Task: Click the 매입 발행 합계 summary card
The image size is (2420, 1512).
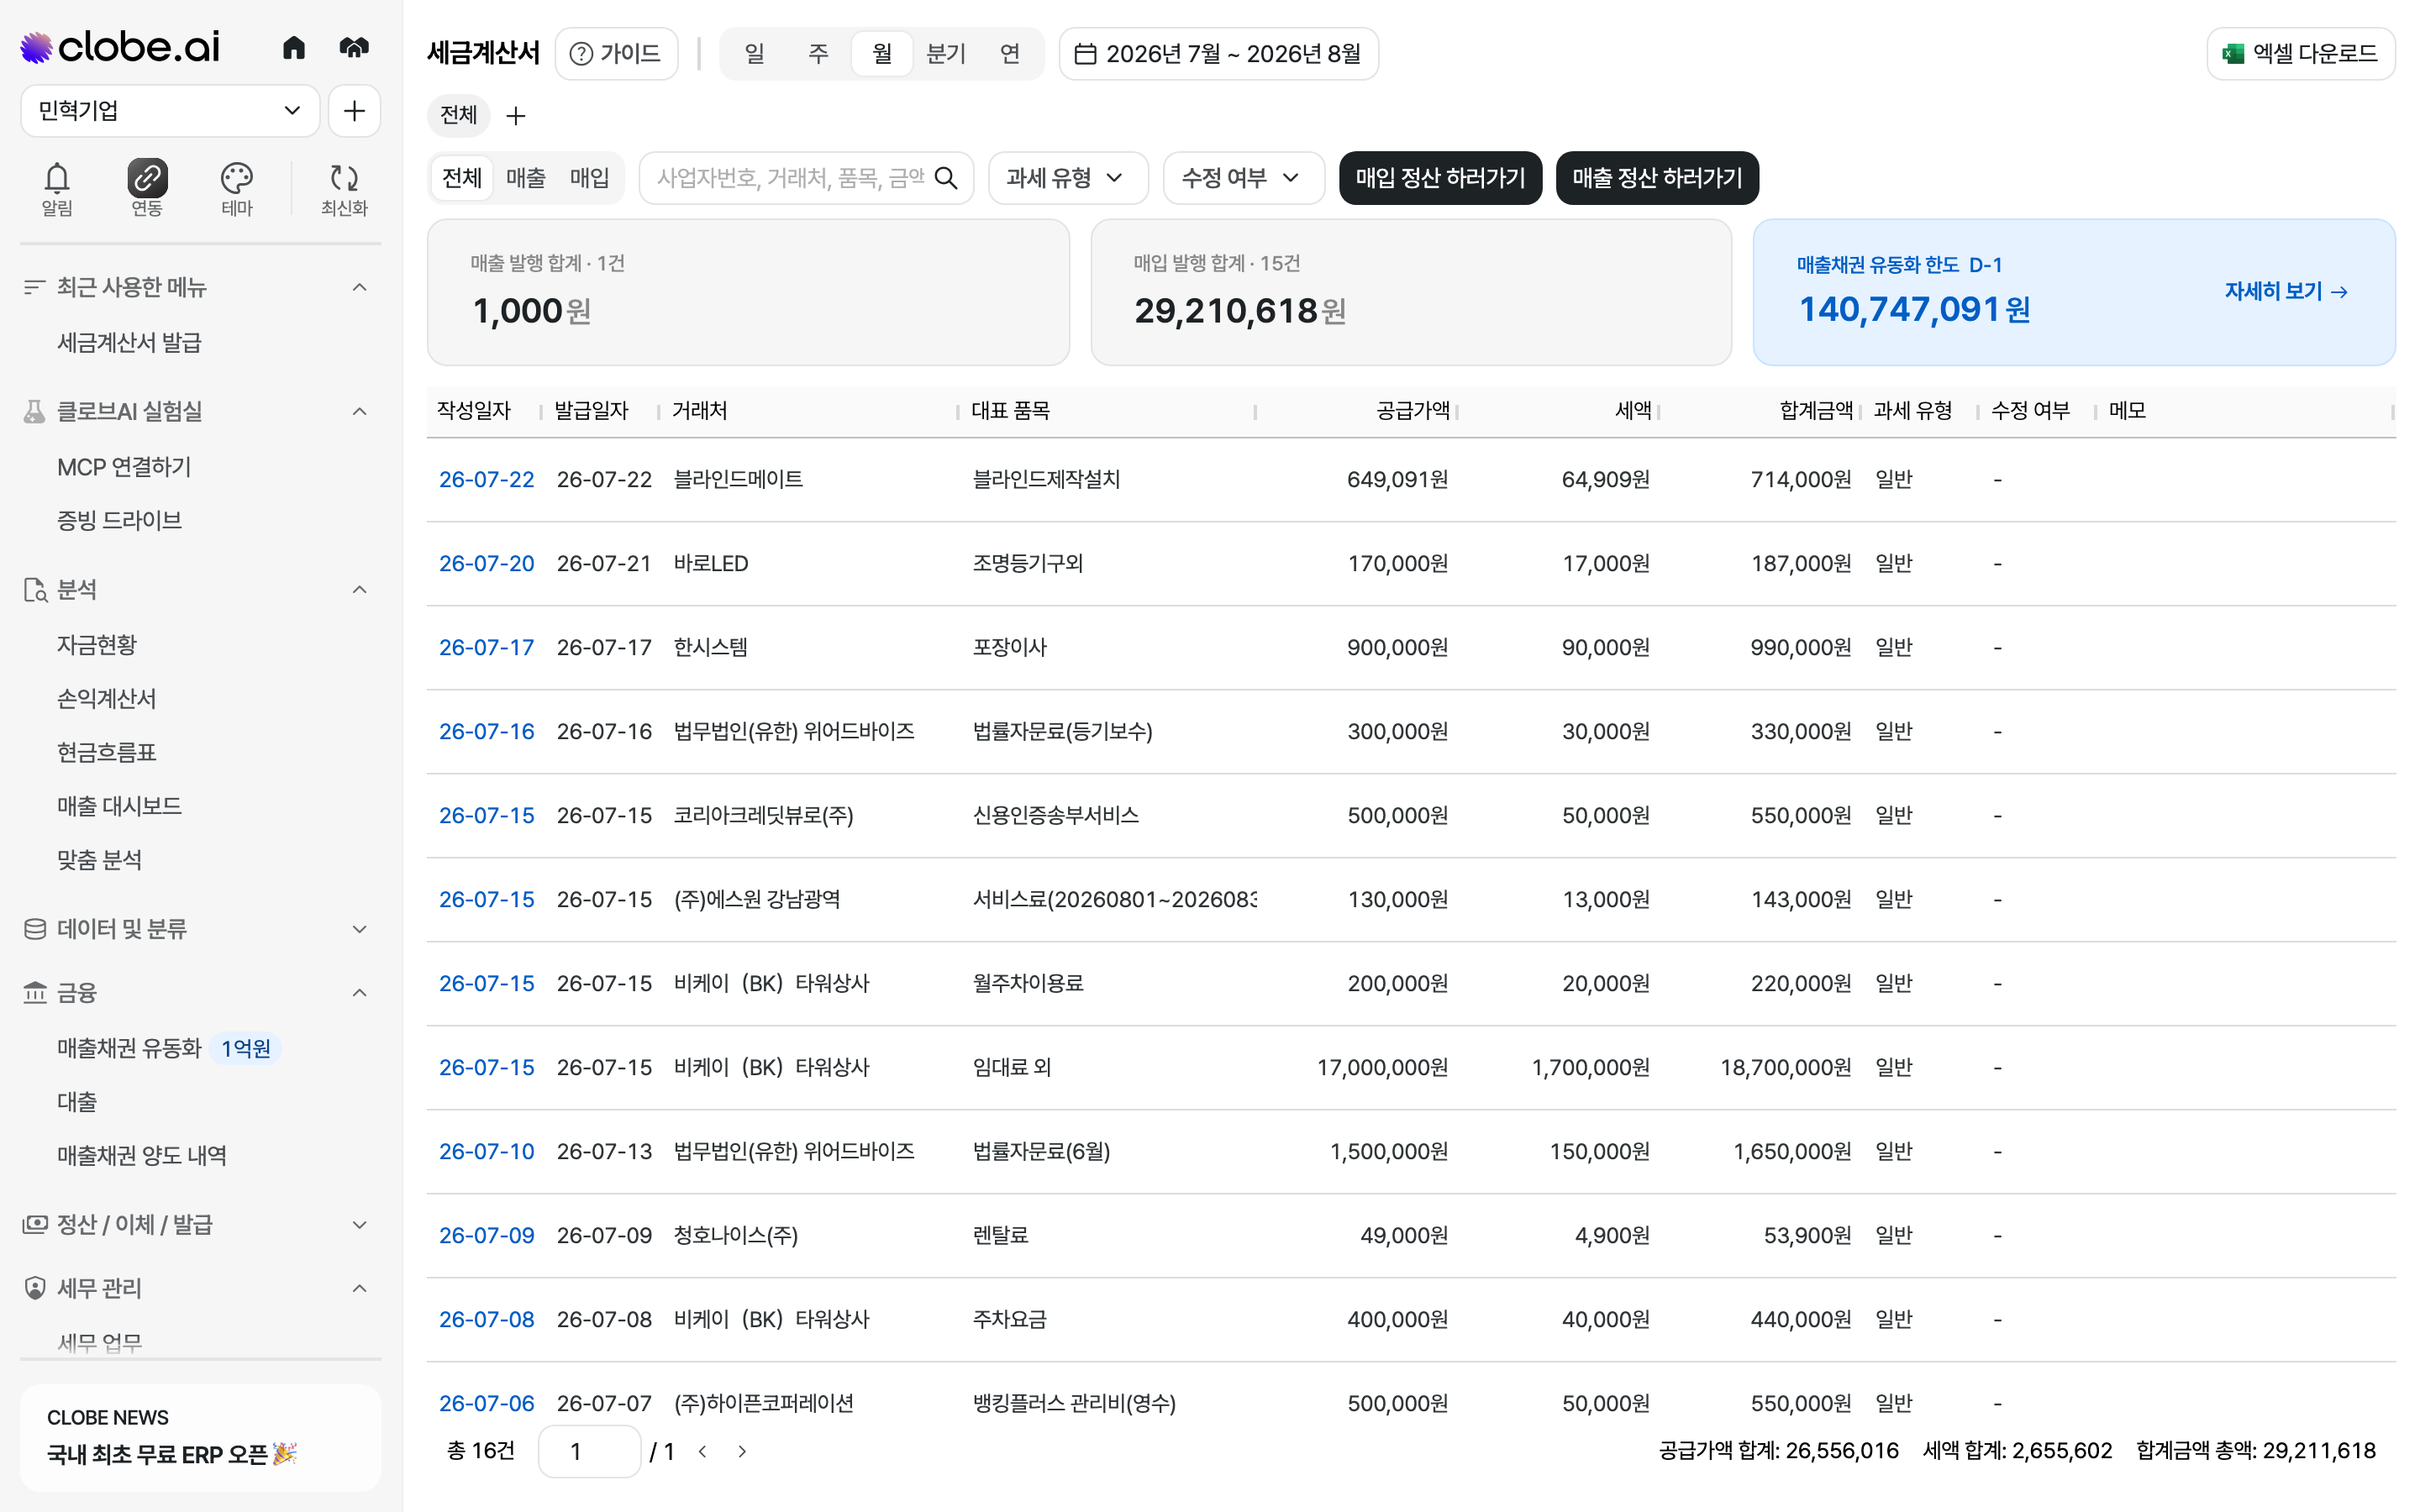Action: point(1411,292)
